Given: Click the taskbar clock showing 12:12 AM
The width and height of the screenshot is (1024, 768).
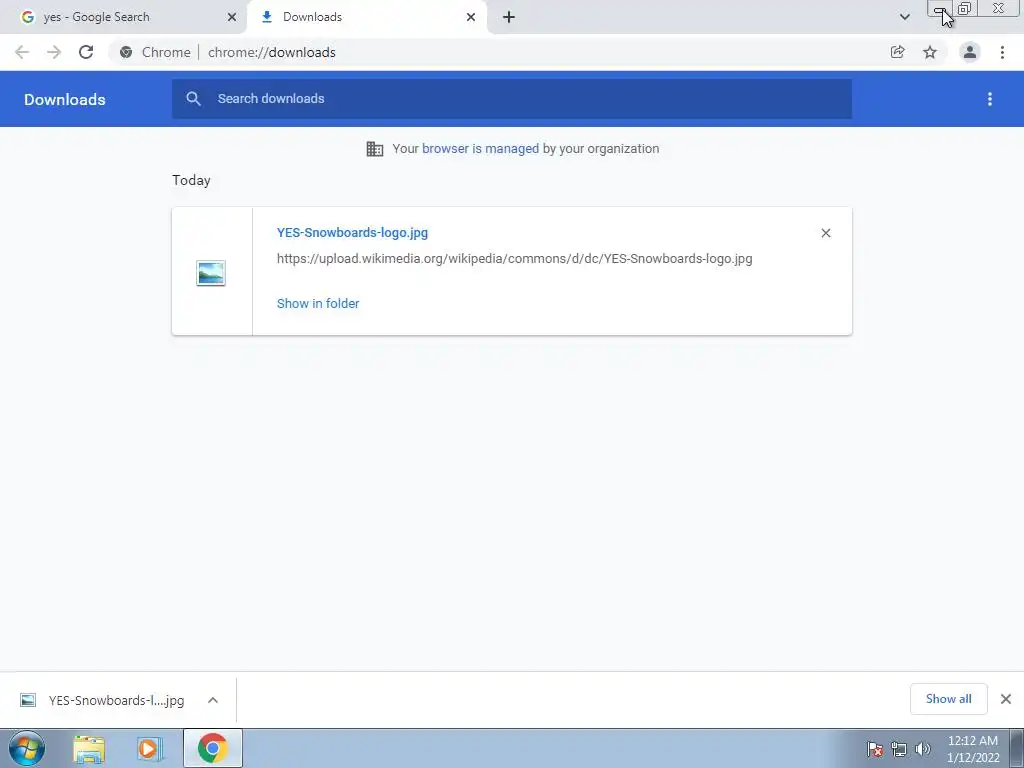Looking at the screenshot, I should (x=972, y=749).
